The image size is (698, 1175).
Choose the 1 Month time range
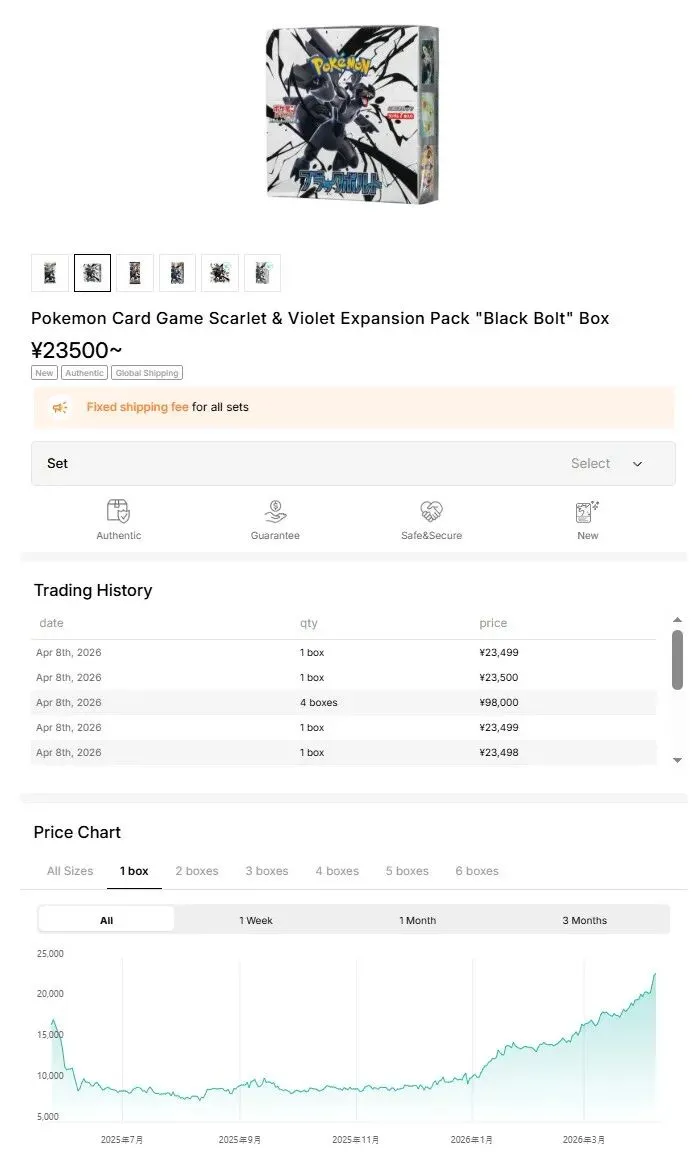tap(418, 920)
